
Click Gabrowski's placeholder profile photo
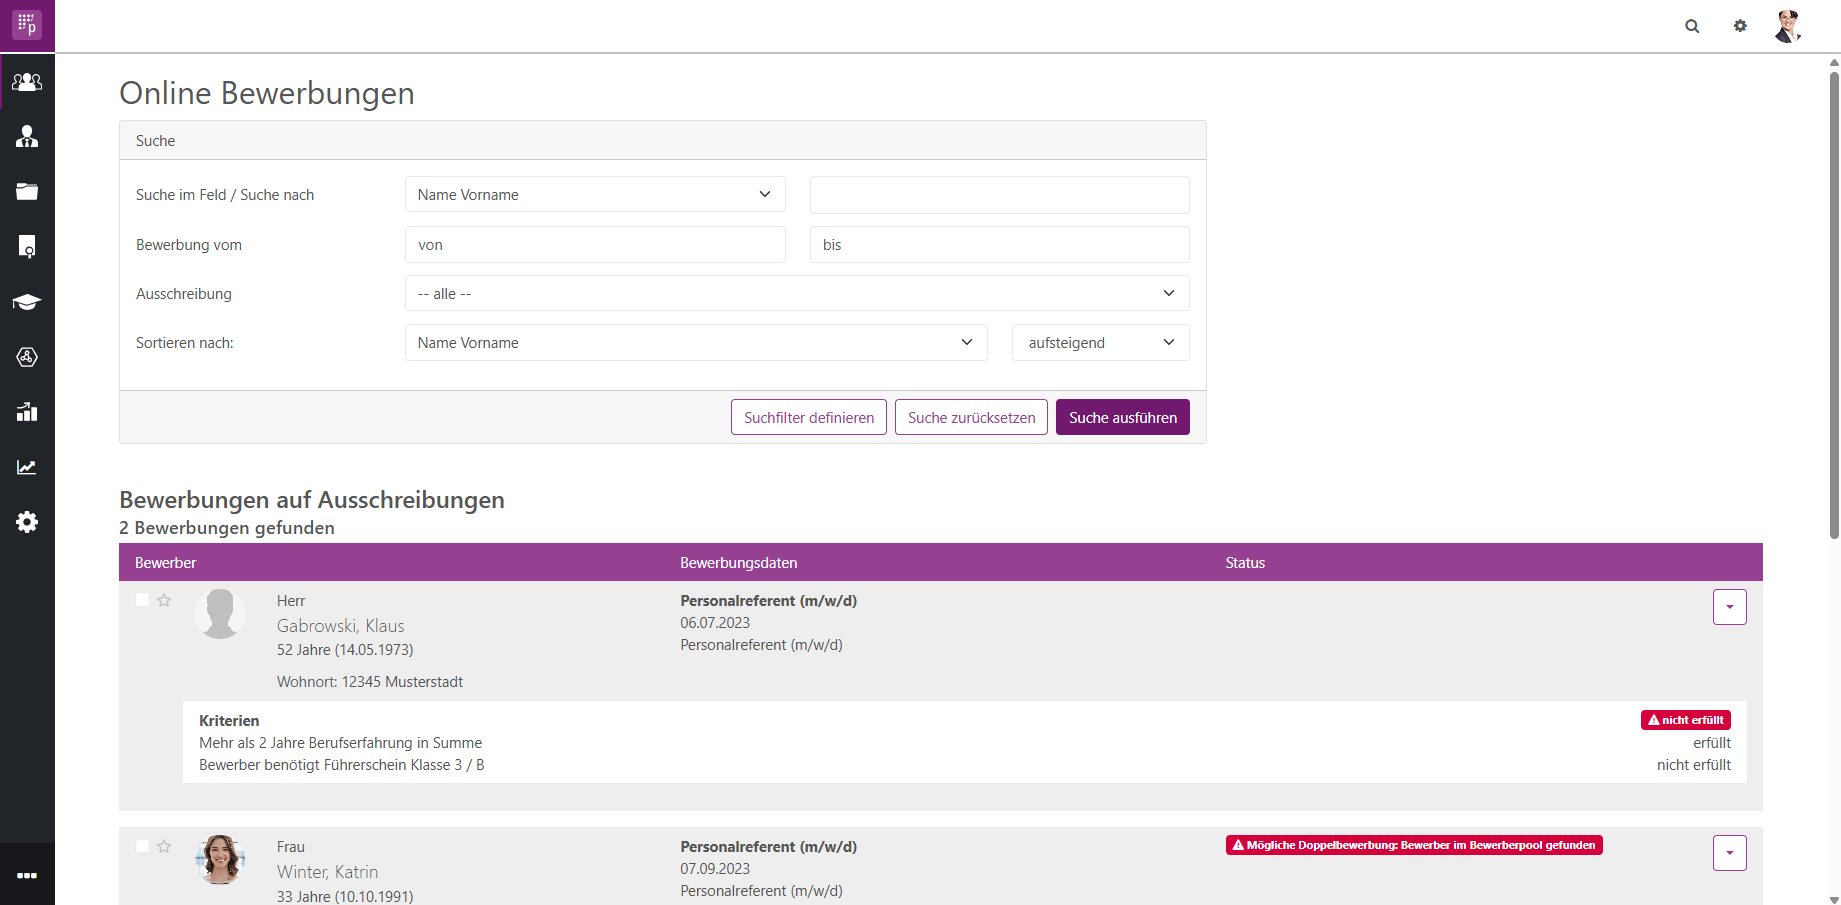pyautogui.click(x=220, y=614)
